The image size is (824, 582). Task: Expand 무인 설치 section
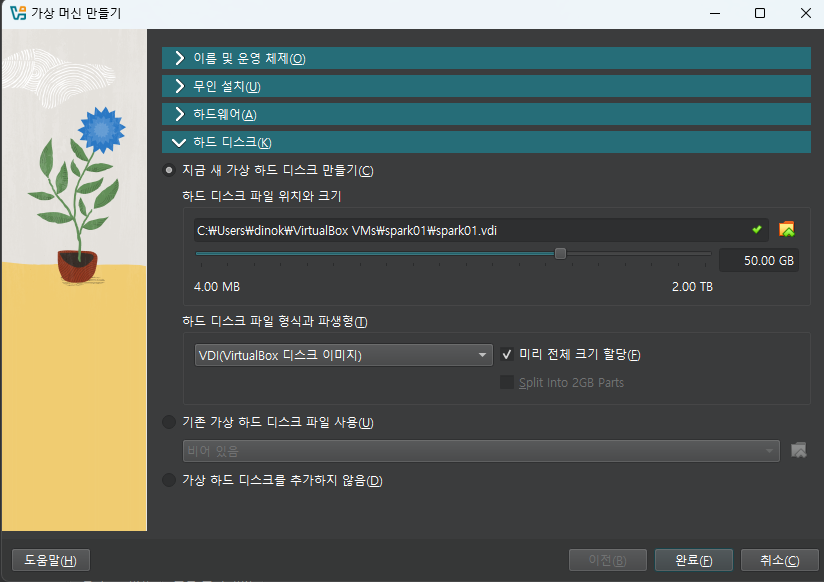(x=486, y=86)
